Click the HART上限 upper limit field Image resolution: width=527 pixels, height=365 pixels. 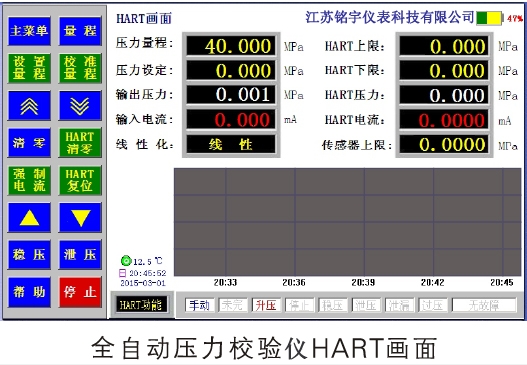pyautogui.click(x=444, y=46)
